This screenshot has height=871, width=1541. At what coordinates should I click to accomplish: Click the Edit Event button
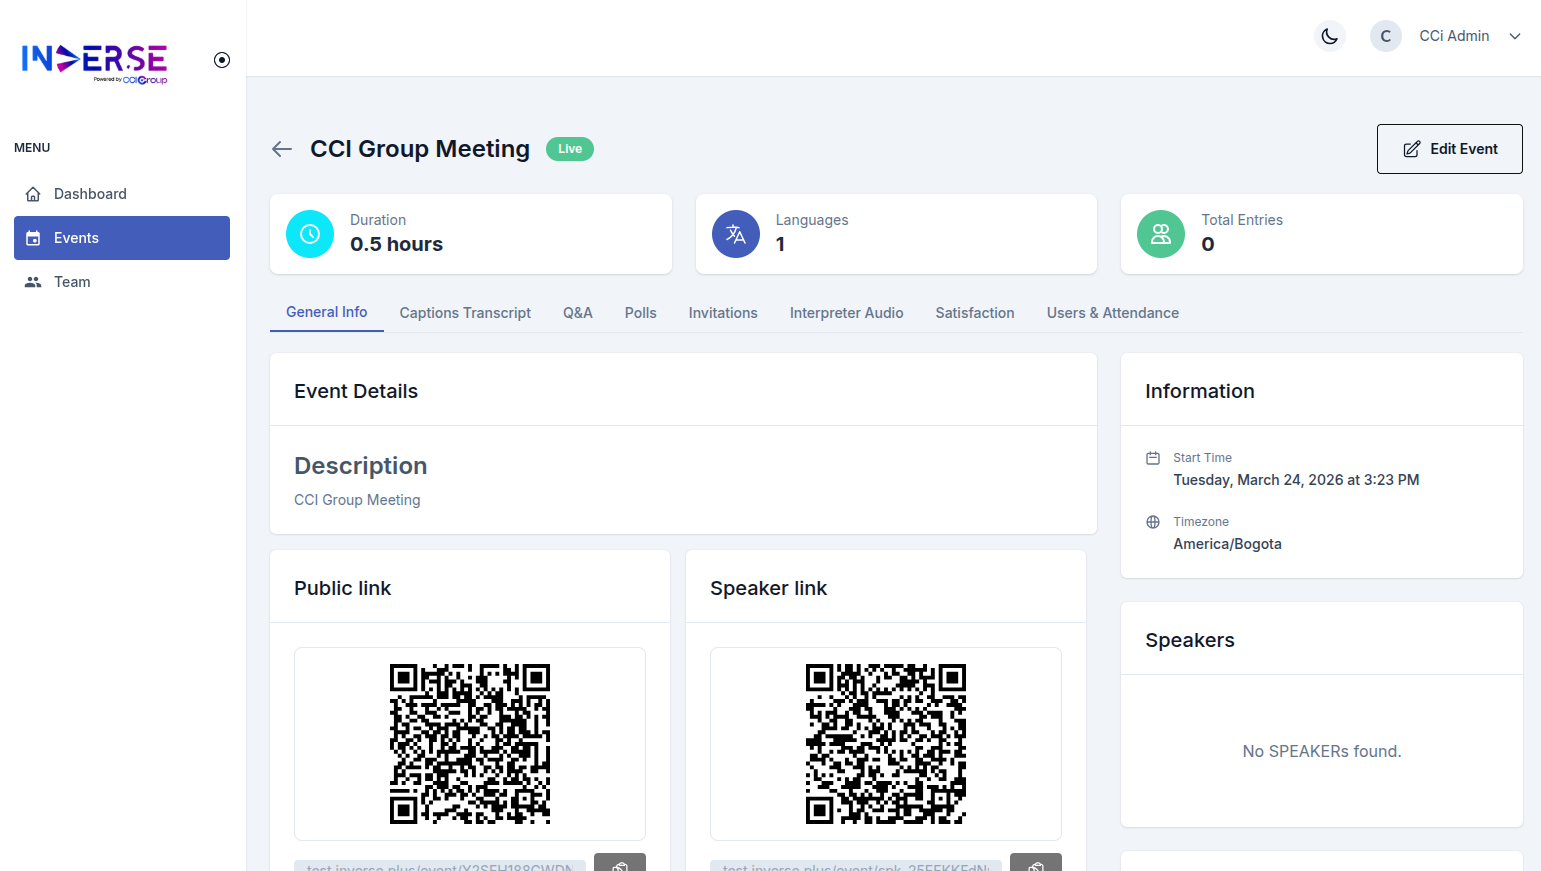tap(1449, 149)
